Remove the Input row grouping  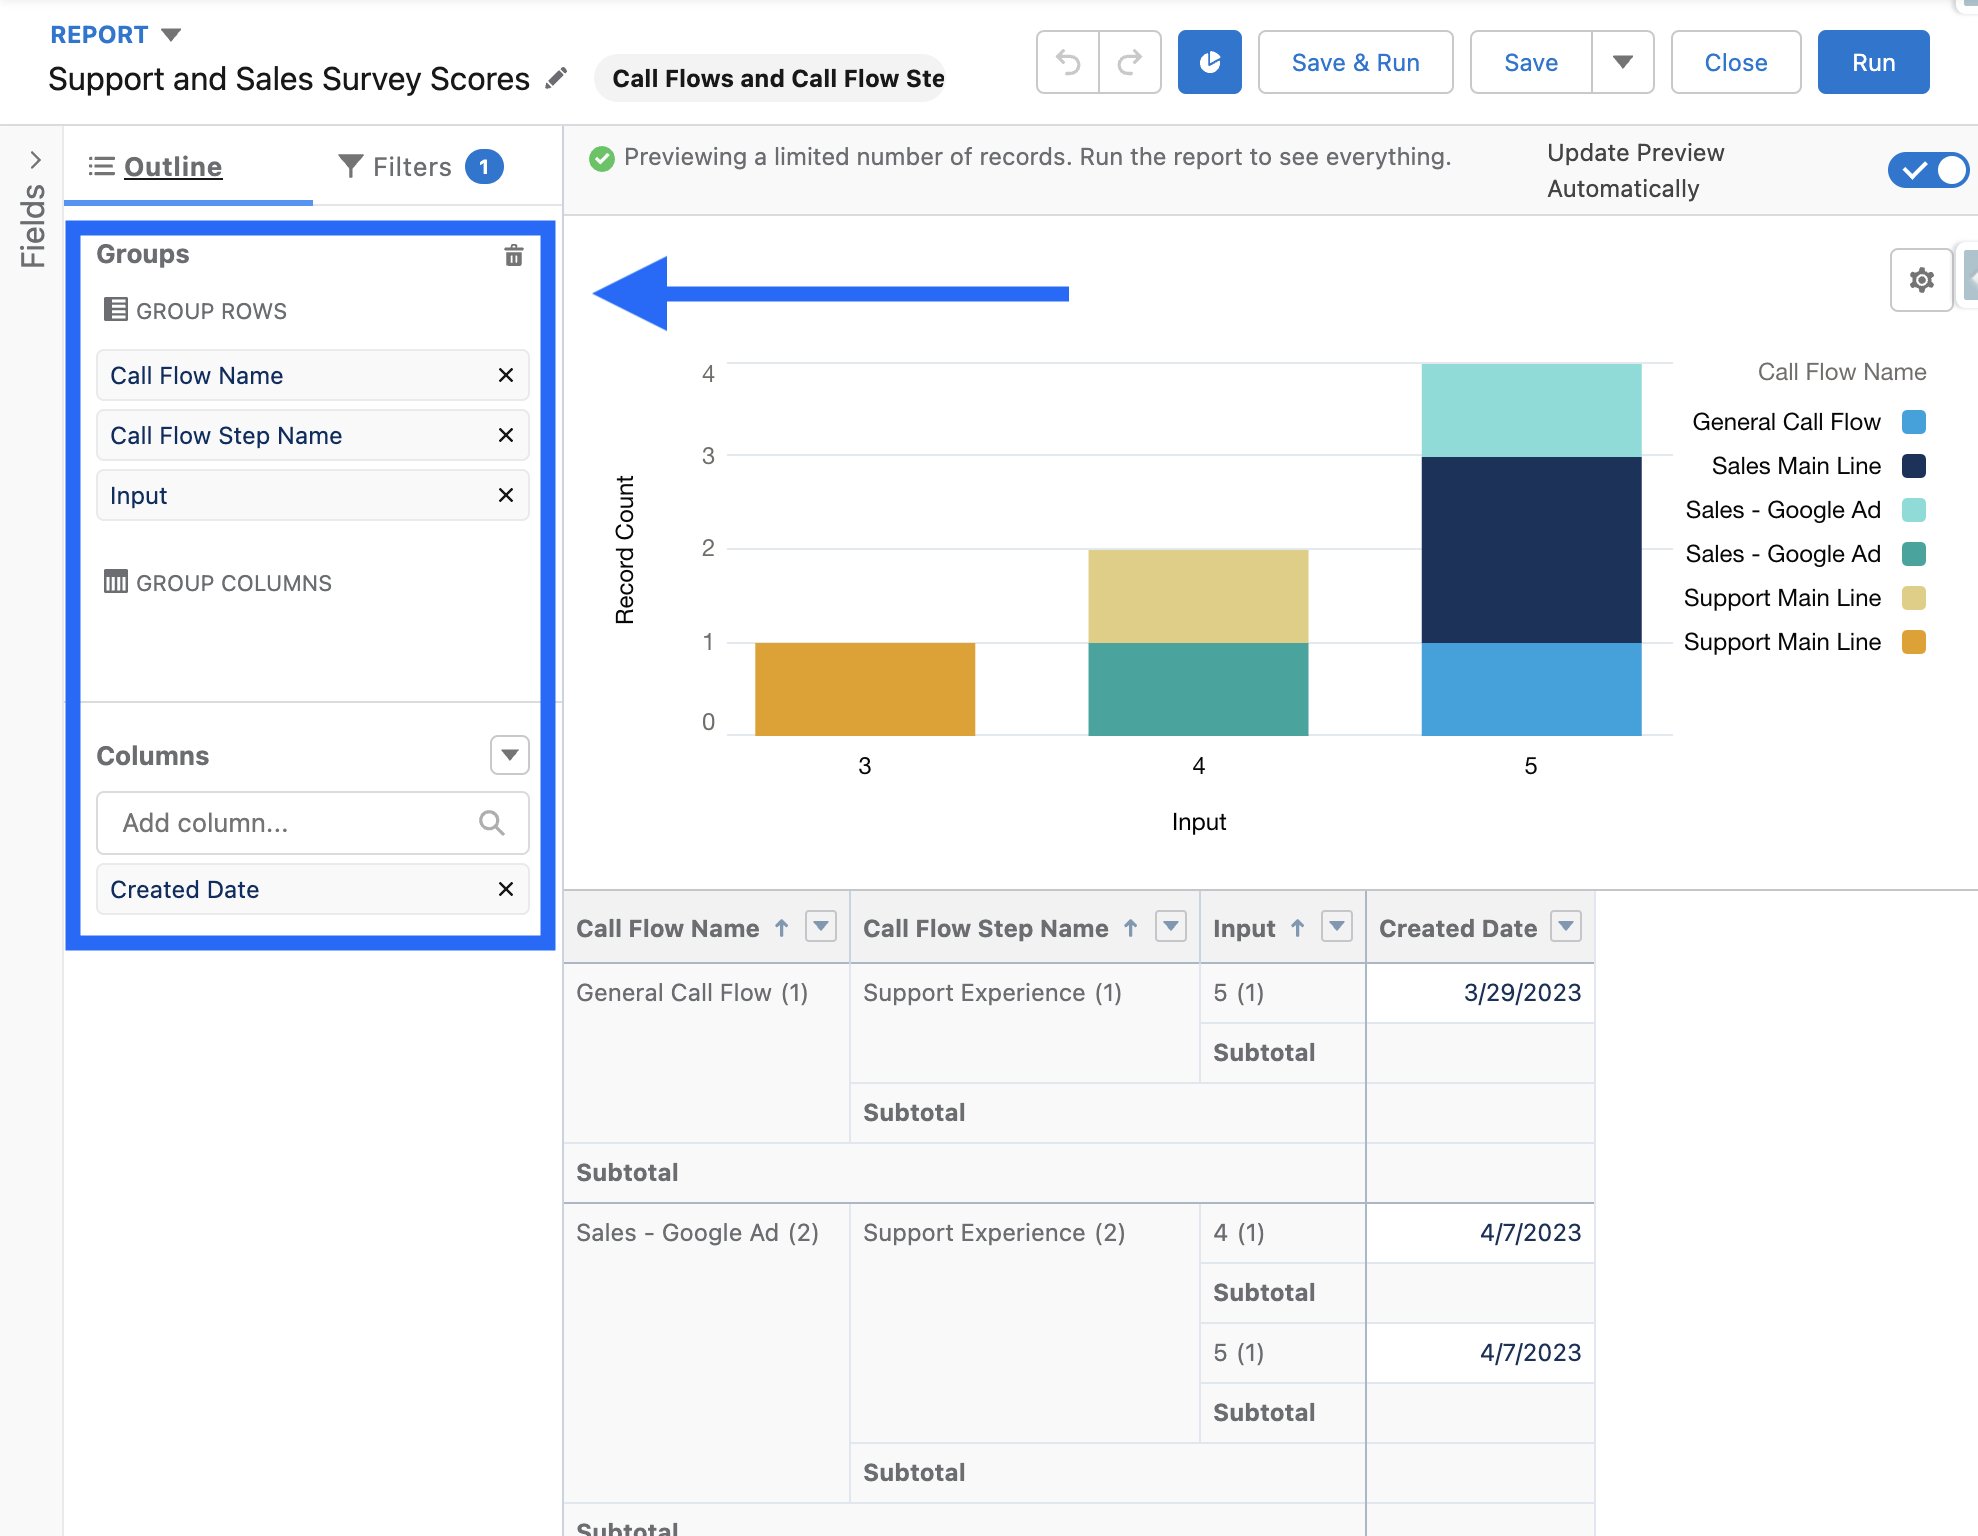tap(506, 495)
